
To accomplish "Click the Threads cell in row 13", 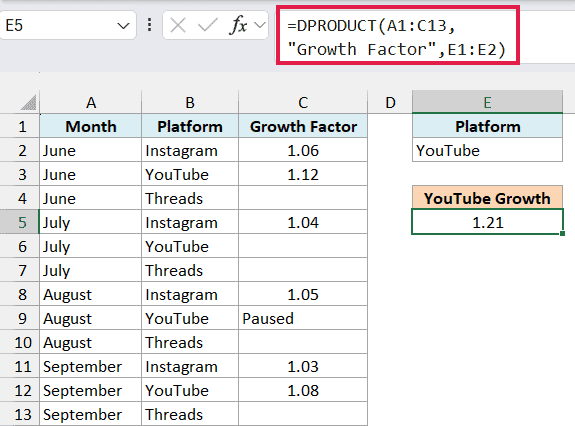I will click(190, 415).
